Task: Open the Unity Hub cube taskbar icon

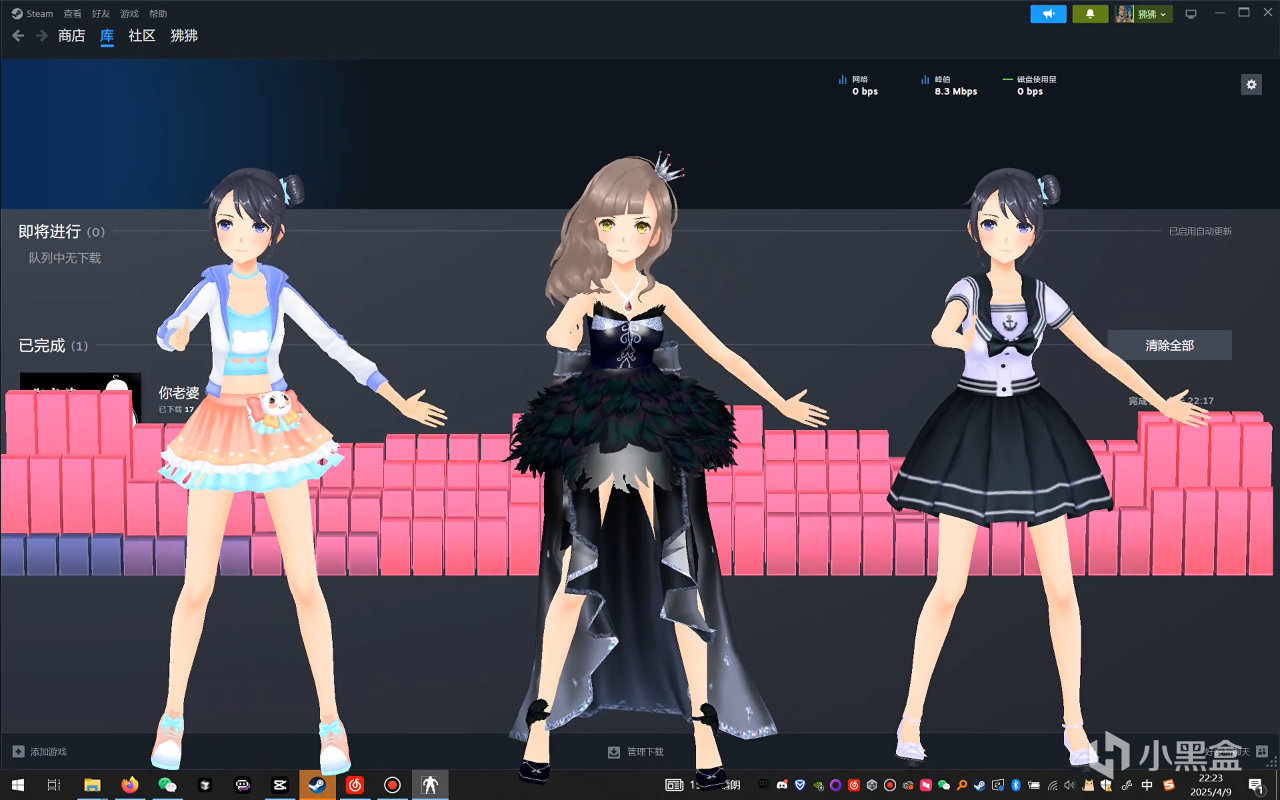Action: (x=204, y=785)
